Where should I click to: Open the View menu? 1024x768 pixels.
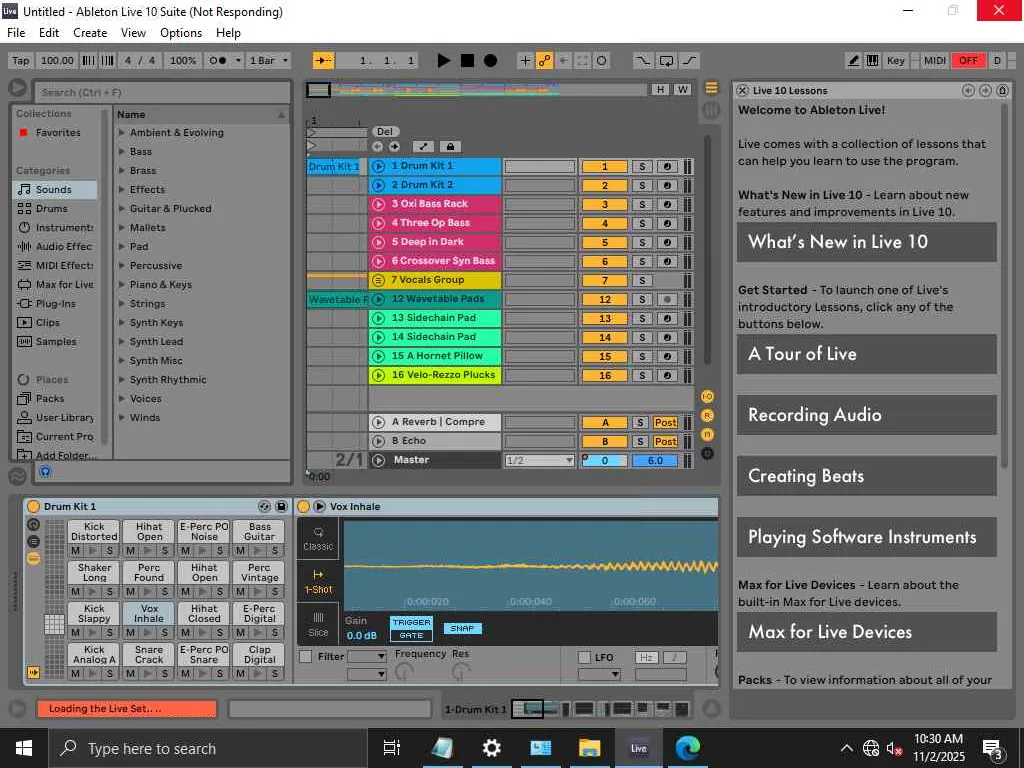[133, 33]
